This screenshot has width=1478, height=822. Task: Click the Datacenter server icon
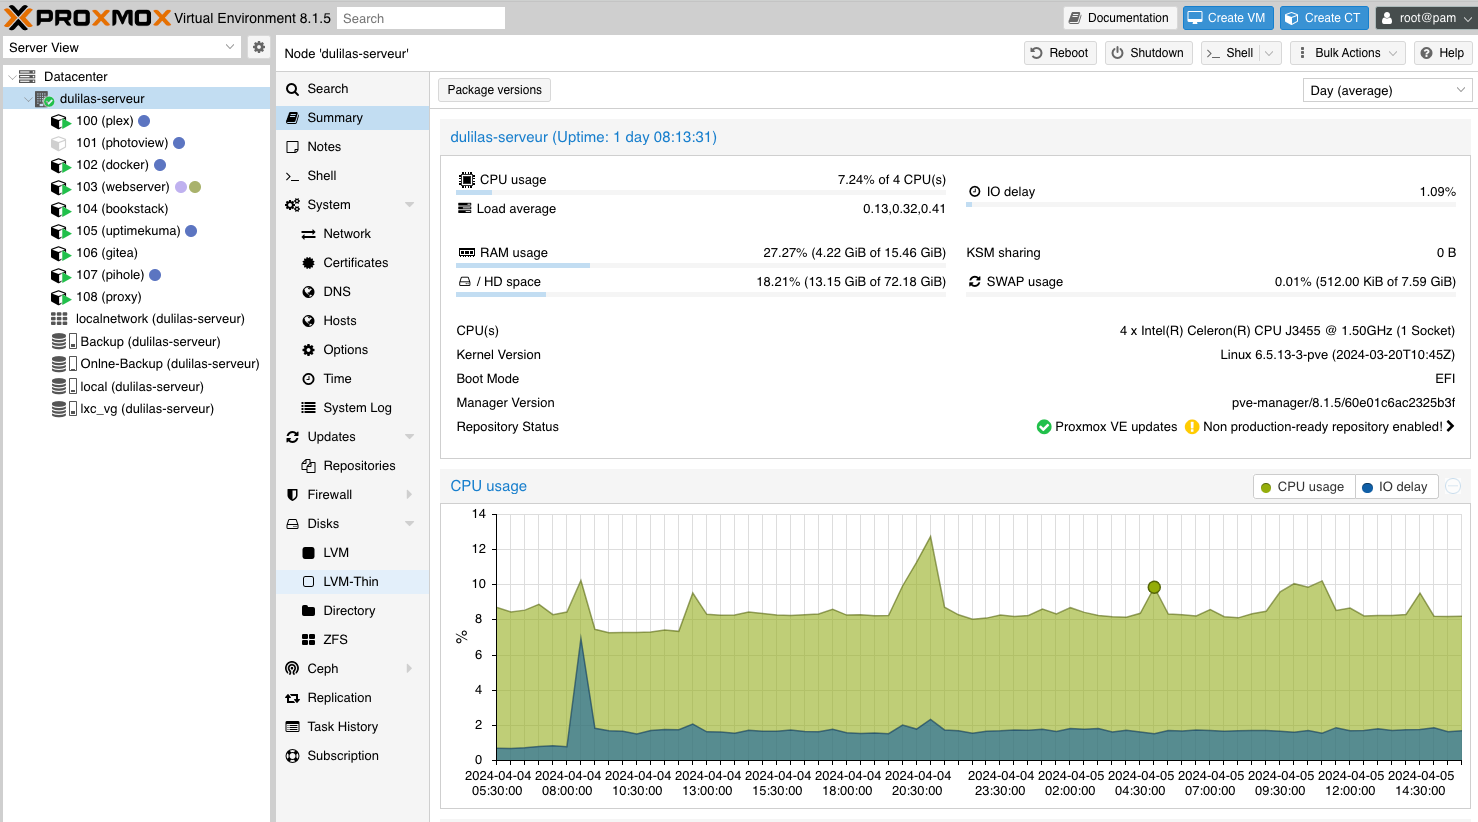coord(27,76)
